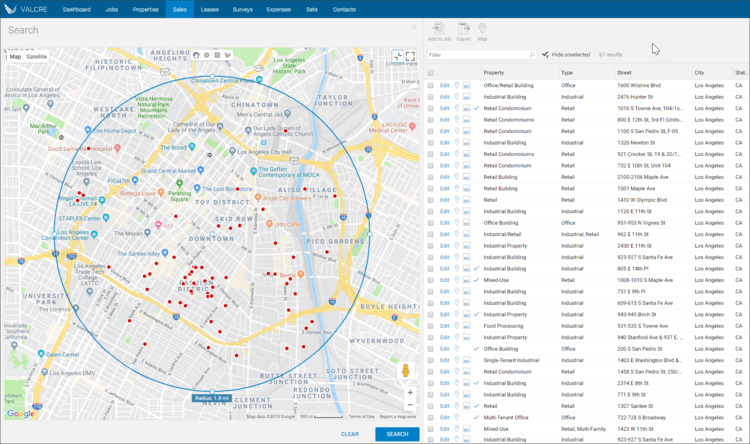Viewport: 750px width, 444px height.
Task: Click the Add to Job icon
Action: [x=439, y=29]
